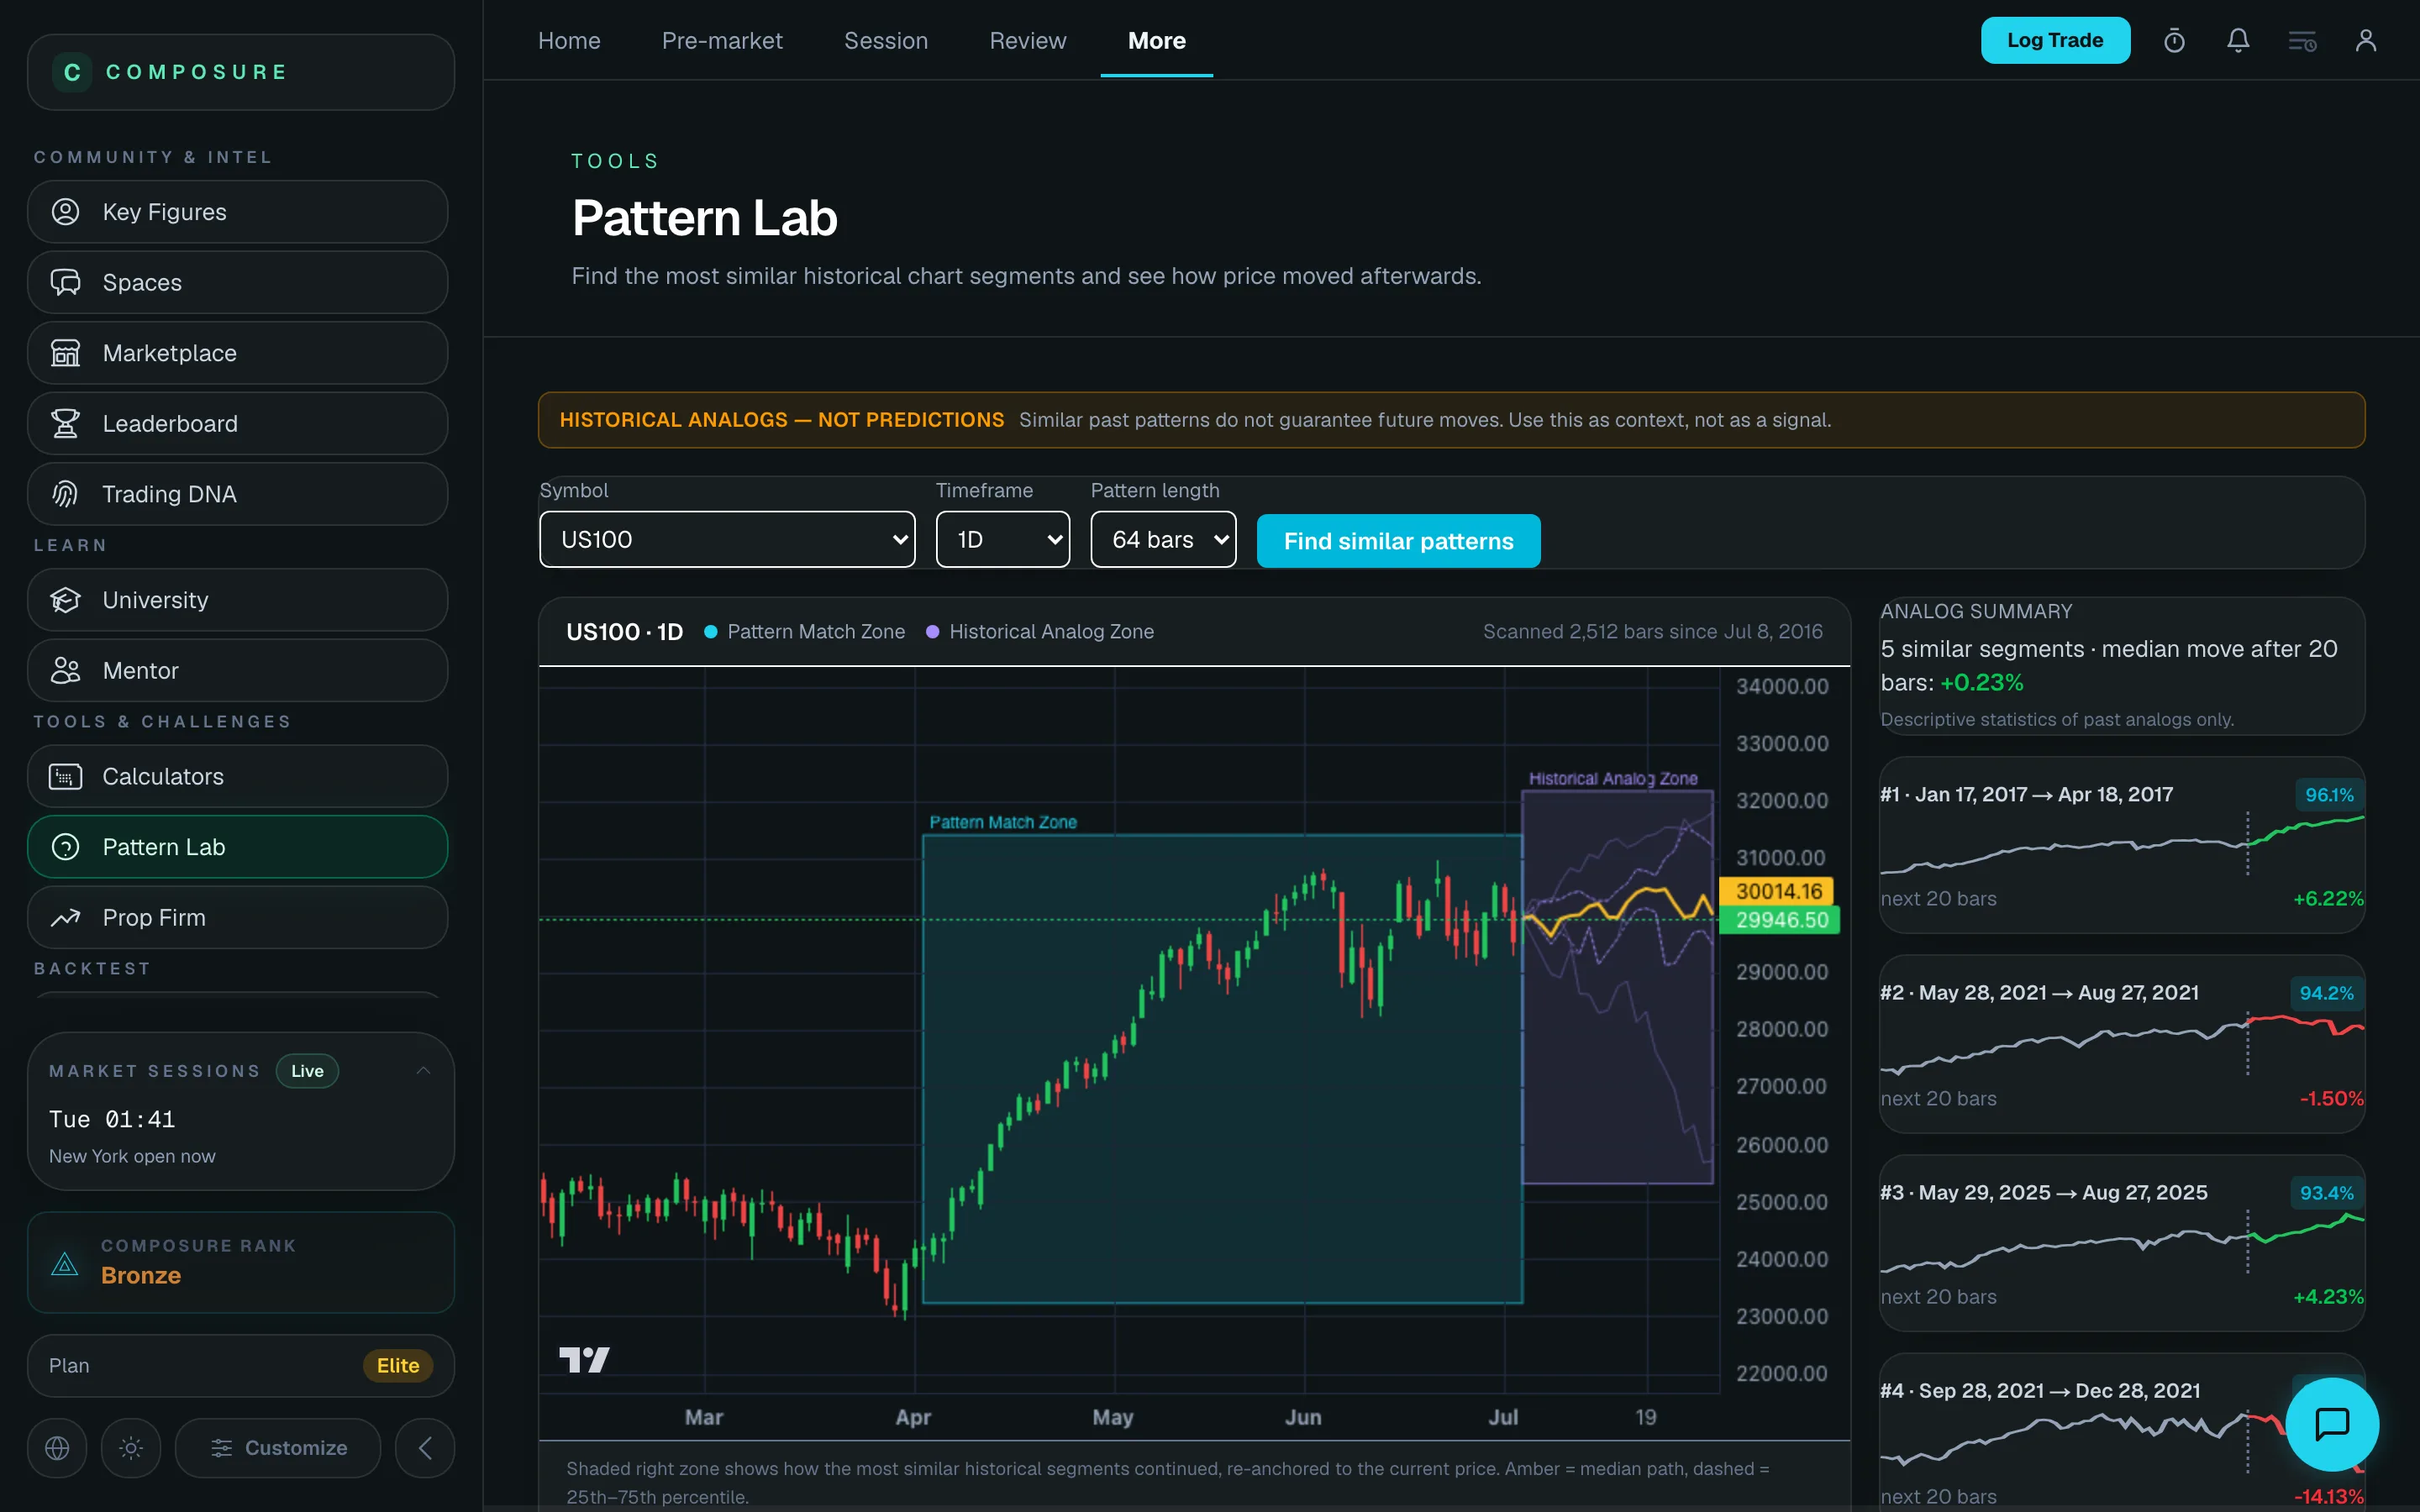
Task: Open the Review tab
Action: click(1028, 41)
